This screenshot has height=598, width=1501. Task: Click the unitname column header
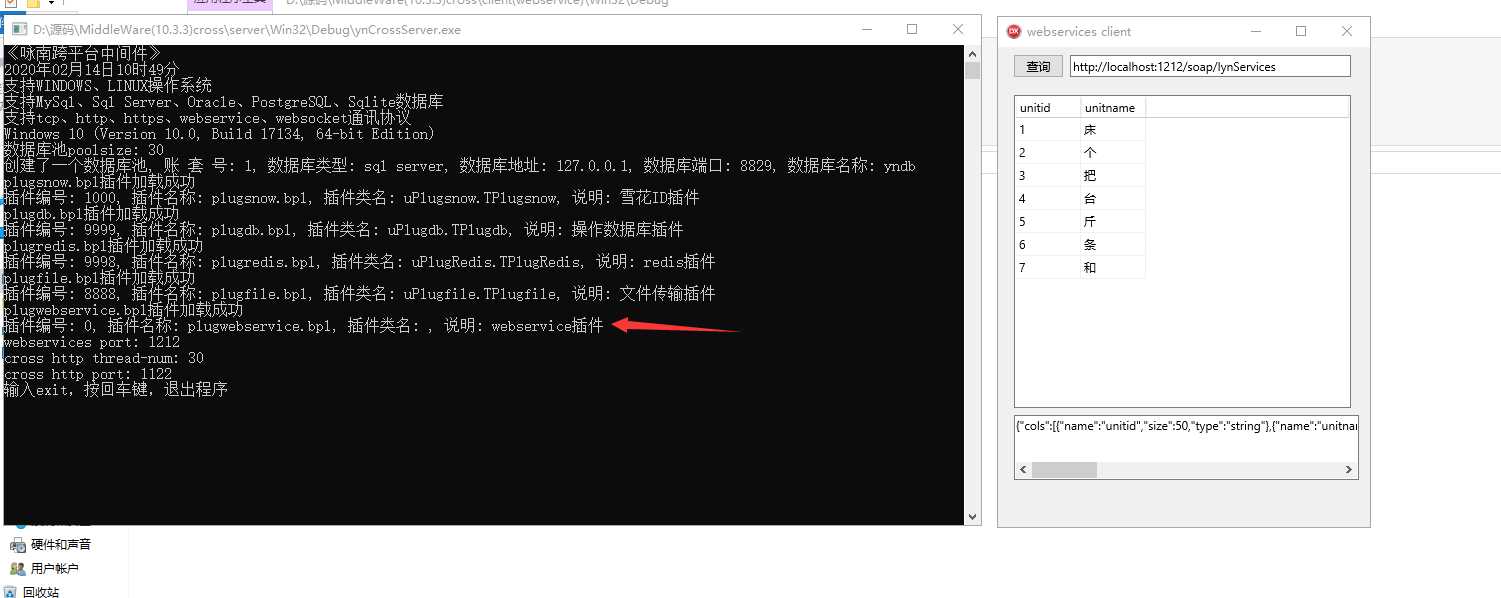(1112, 107)
